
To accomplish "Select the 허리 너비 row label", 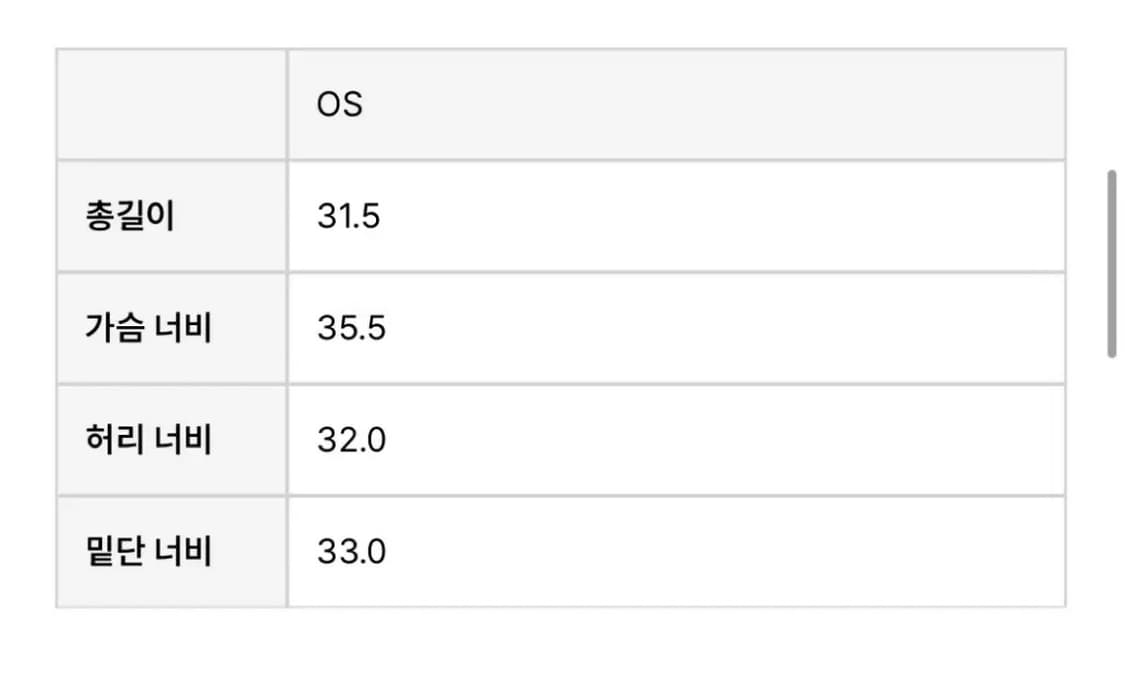I will point(148,440).
